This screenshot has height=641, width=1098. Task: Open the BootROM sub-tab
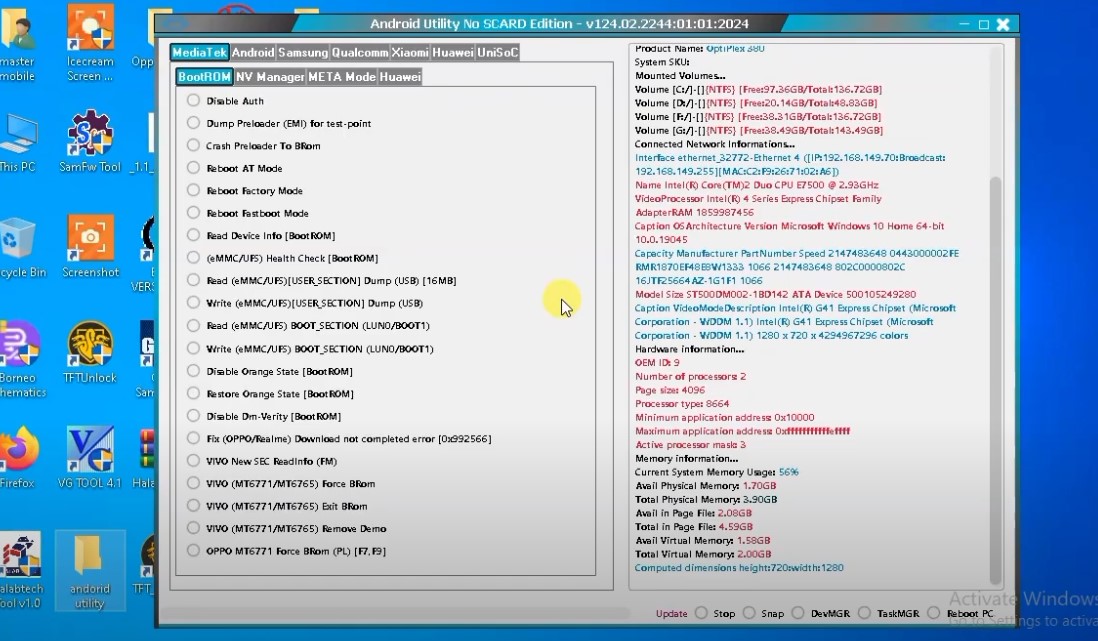204,76
